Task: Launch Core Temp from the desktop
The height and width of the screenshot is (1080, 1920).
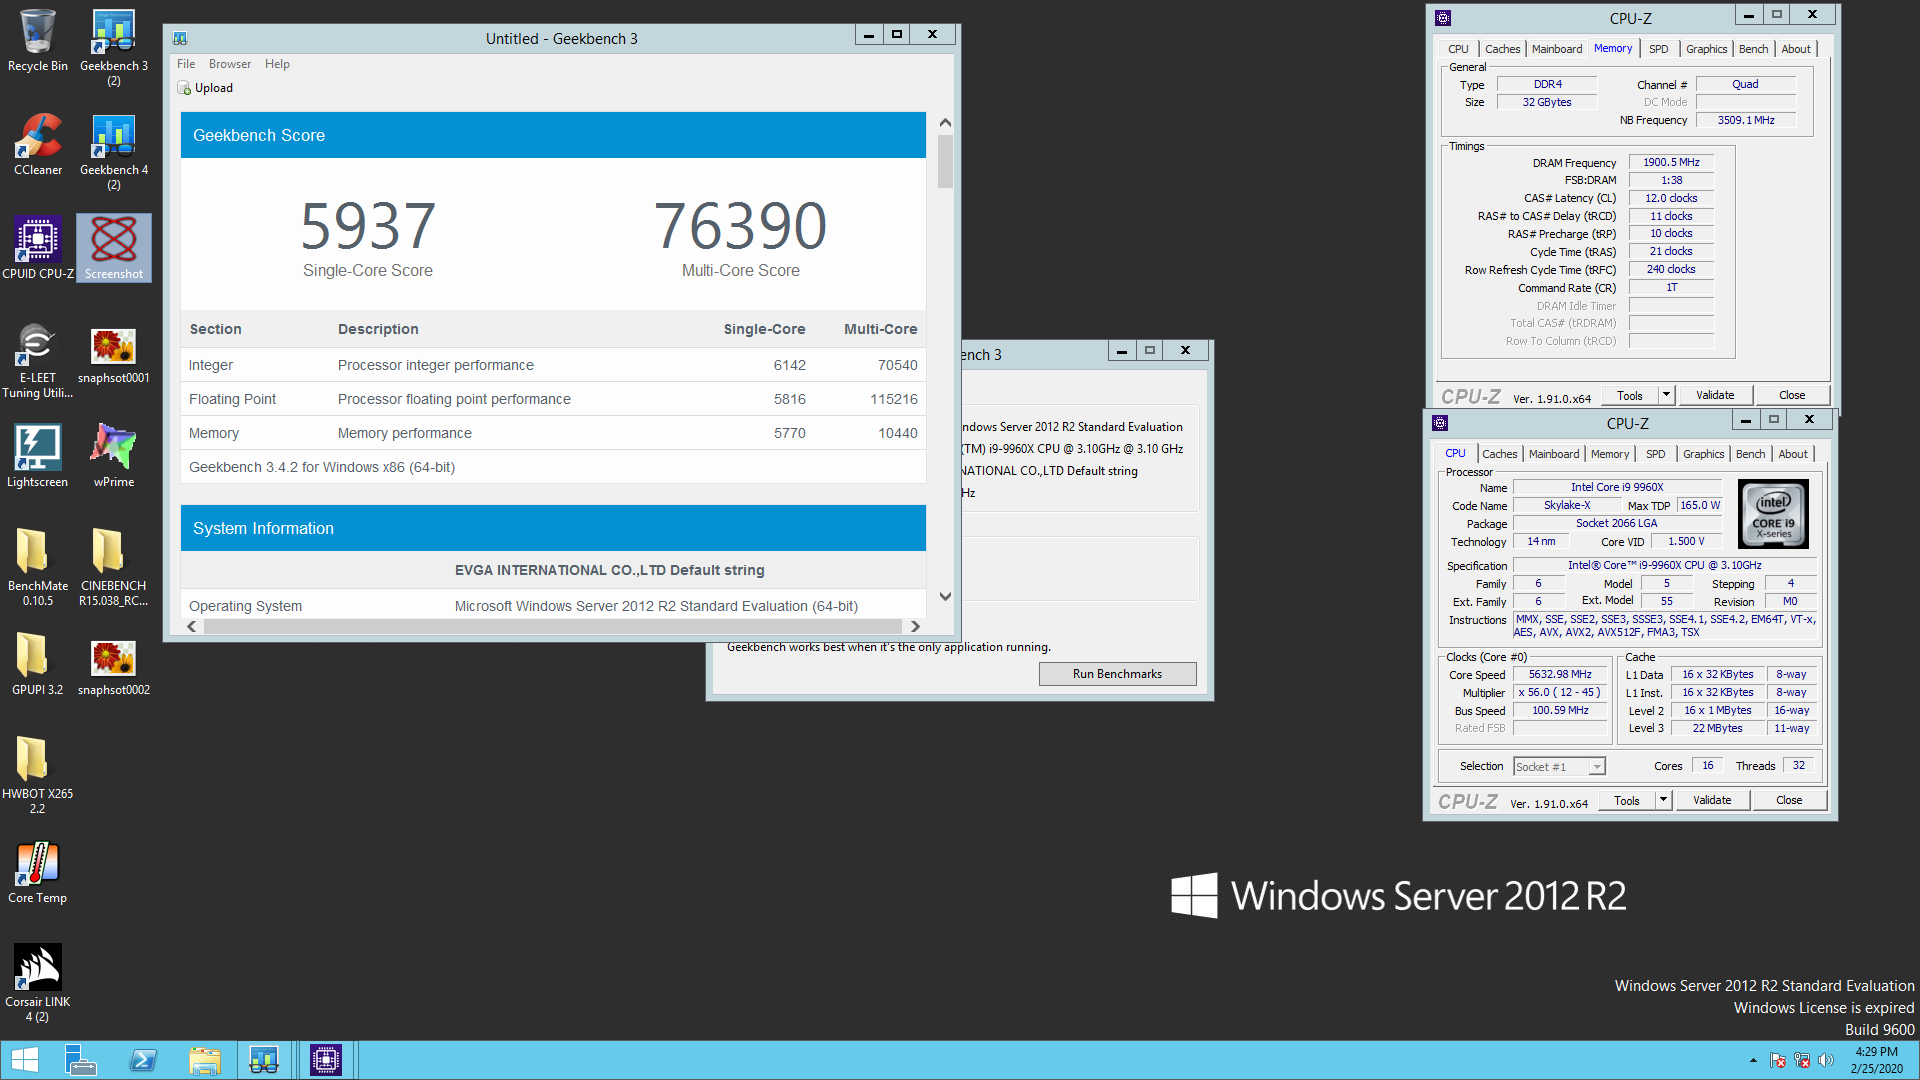Action: click(37, 872)
